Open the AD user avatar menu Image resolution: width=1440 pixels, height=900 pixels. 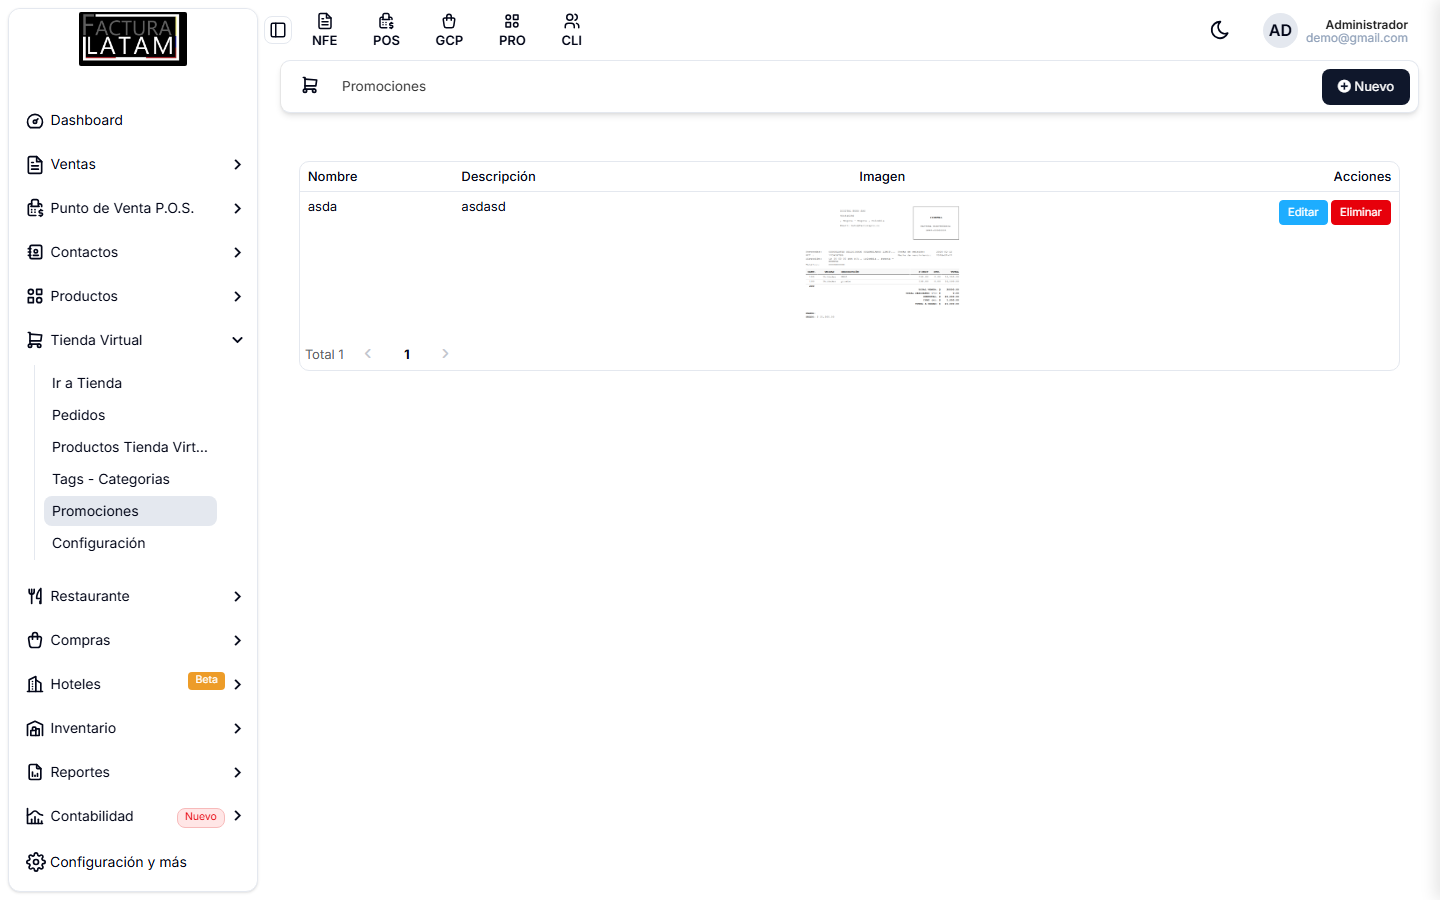tap(1280, 31)
